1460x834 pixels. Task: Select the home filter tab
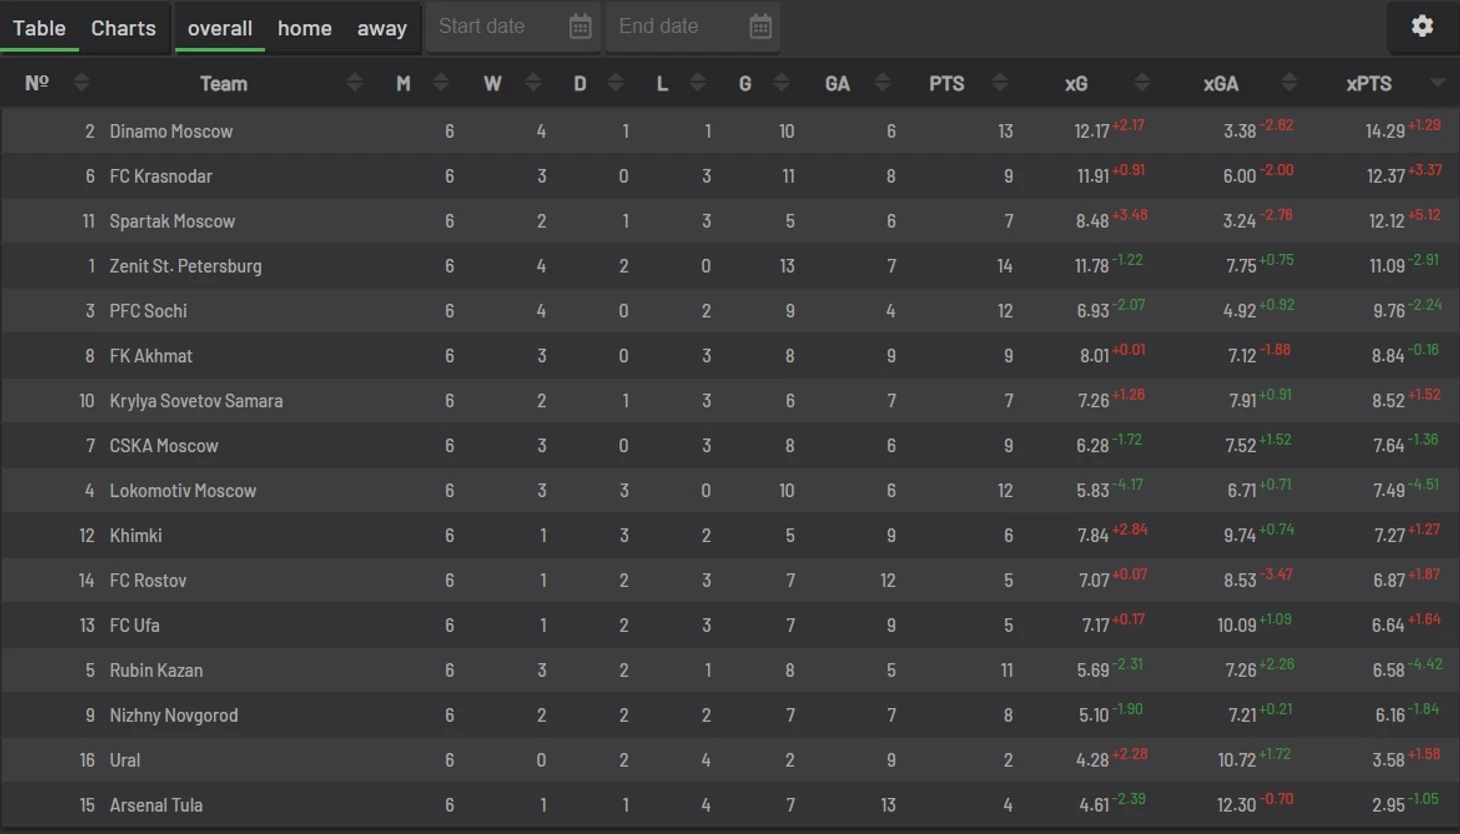[305, 28]
